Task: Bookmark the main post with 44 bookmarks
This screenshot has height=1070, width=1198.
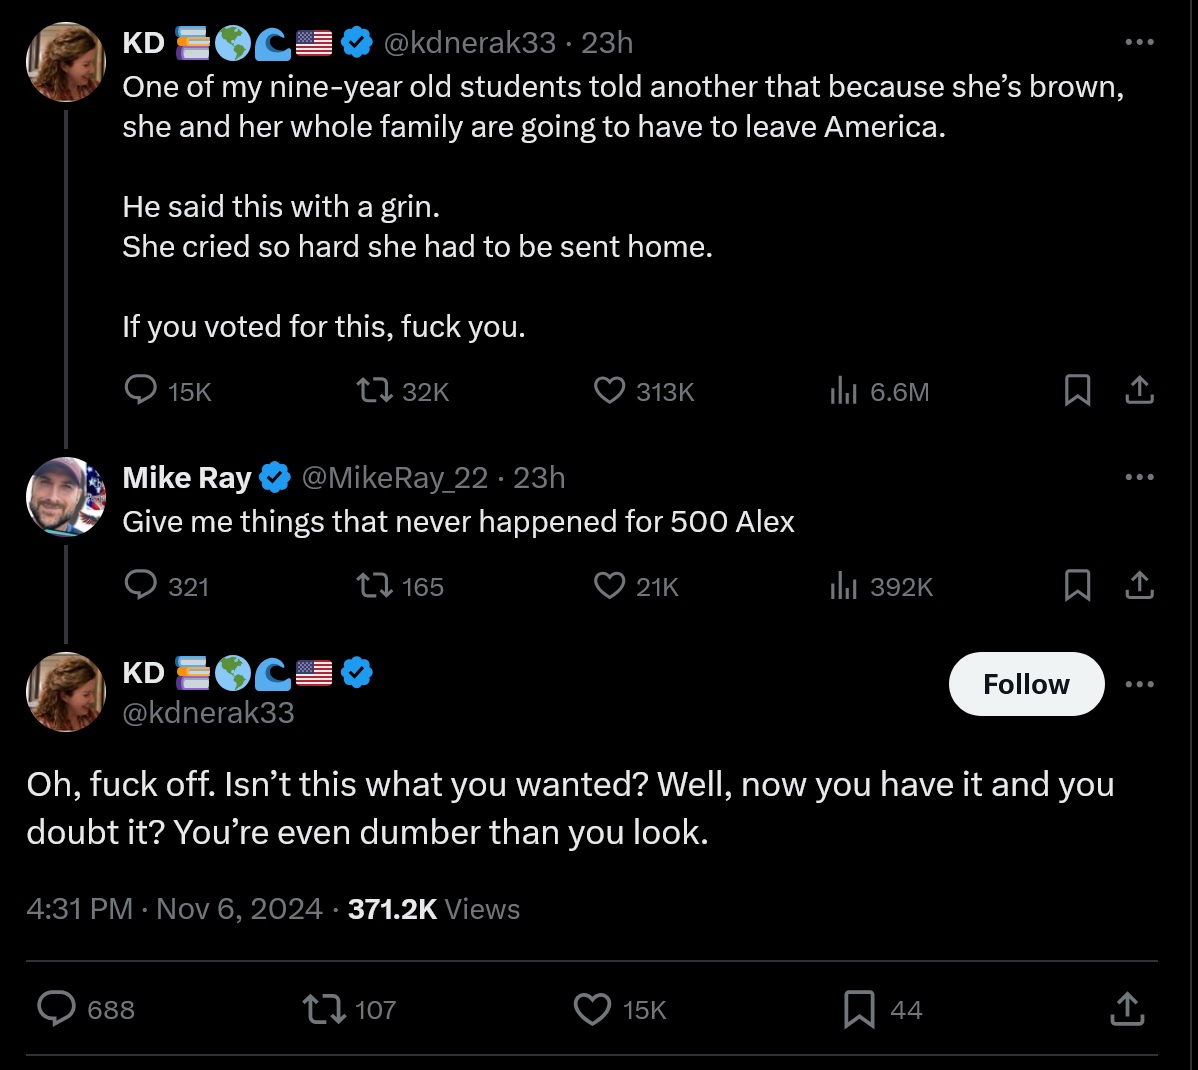Action: tap(859, 1009)
